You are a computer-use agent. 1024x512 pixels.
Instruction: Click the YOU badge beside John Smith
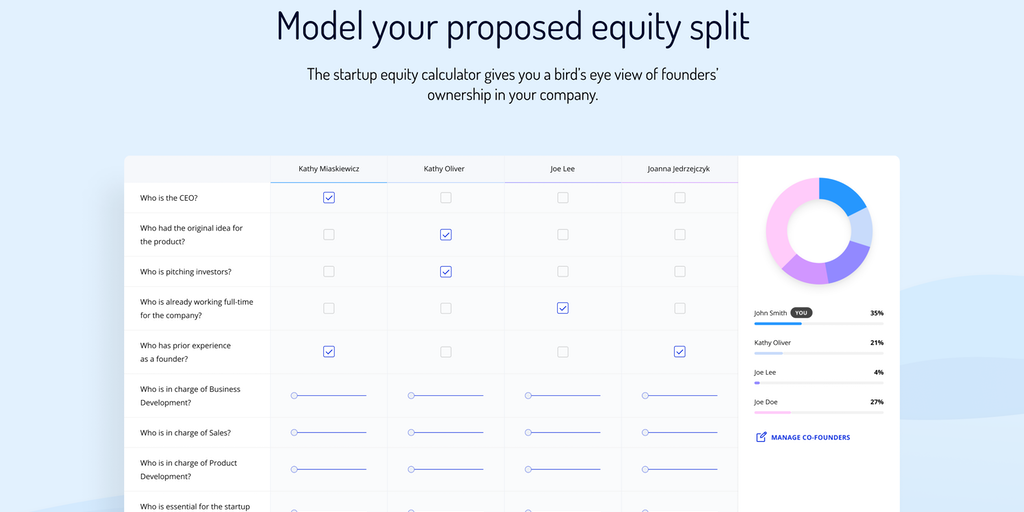pos(801,313)
